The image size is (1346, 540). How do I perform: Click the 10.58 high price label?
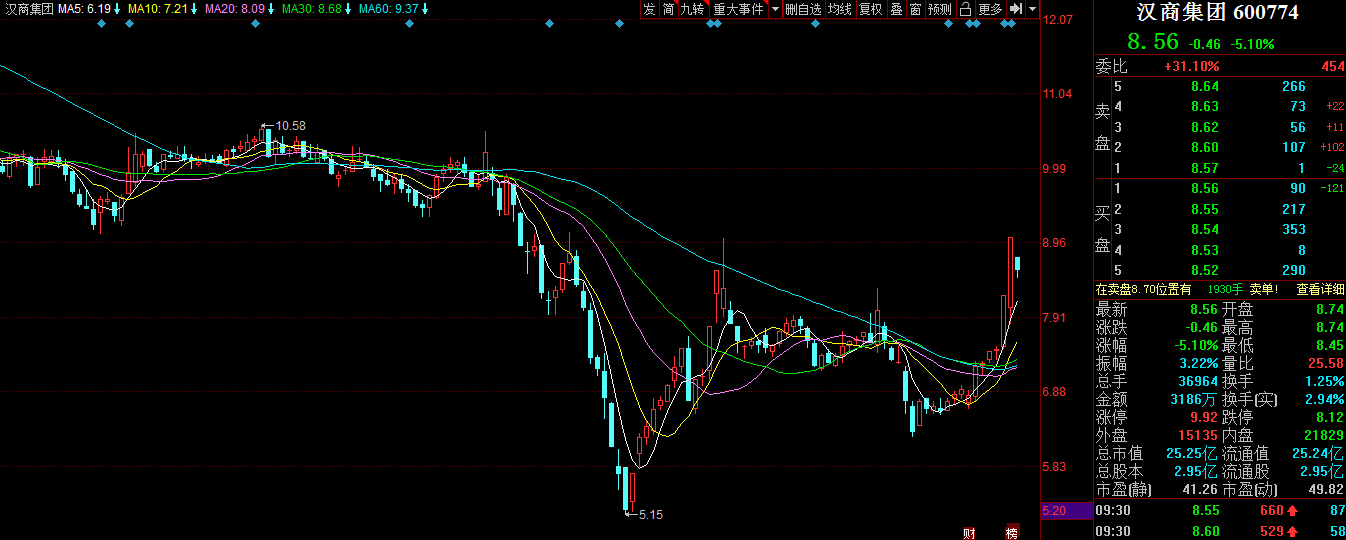[x=290, y=125]
